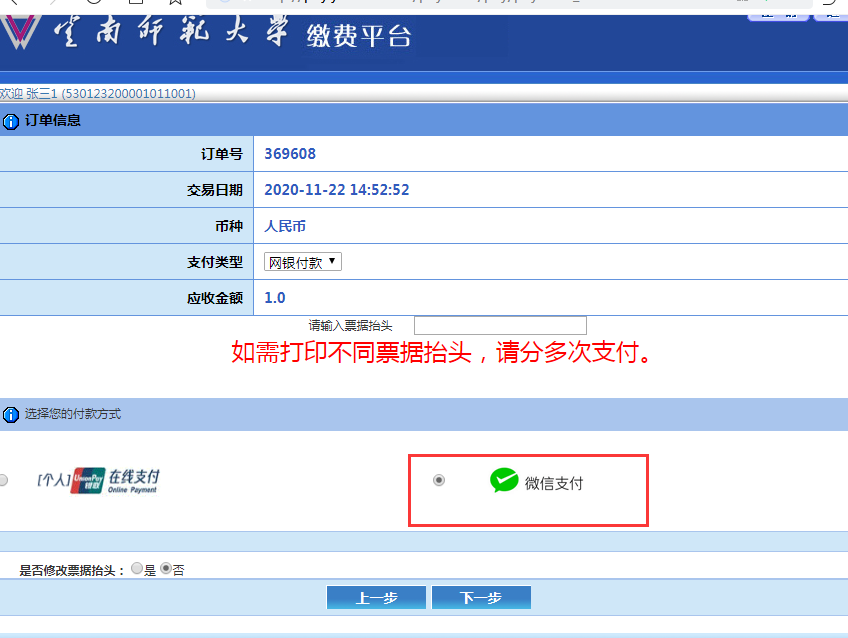848x638 pixels.
Task: Select the UnionPay personal payment radio button
Action: [x=3, y=480]
